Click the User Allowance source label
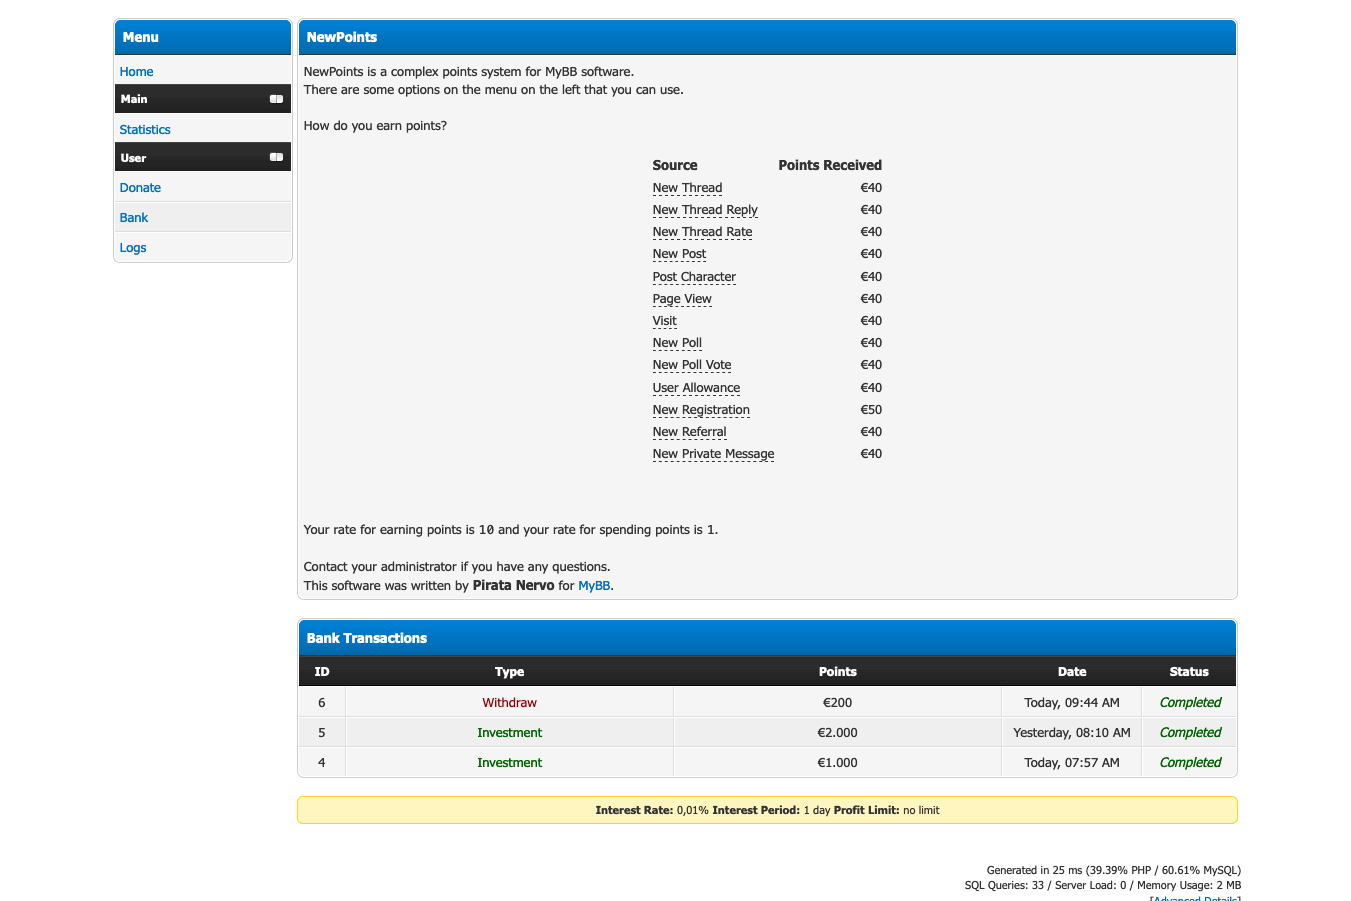Image resolution: width=1351 pixels, height=901 pixels. (x=696, y=388)
